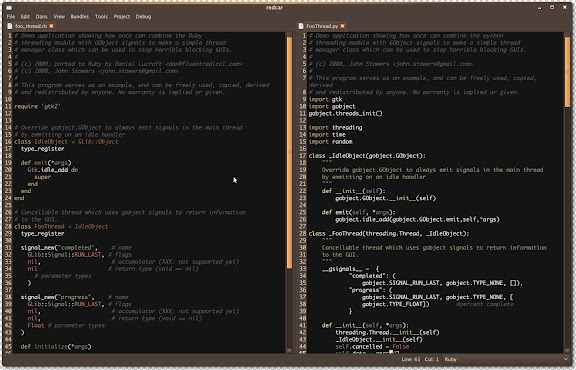Click "class _FooThread(threading.Thread, _IdleObject):" line

pos(389,234)
